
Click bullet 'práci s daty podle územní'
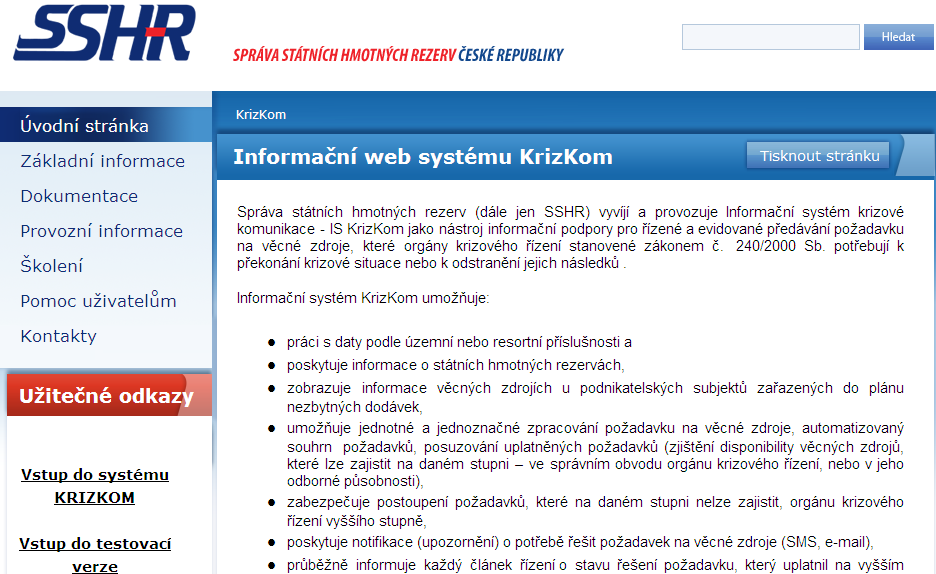tap(459, 342)
